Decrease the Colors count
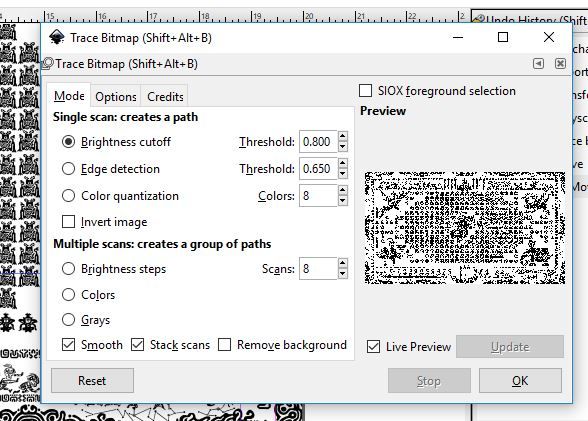Viewport: 588px width, 421px height. (342, 201)
